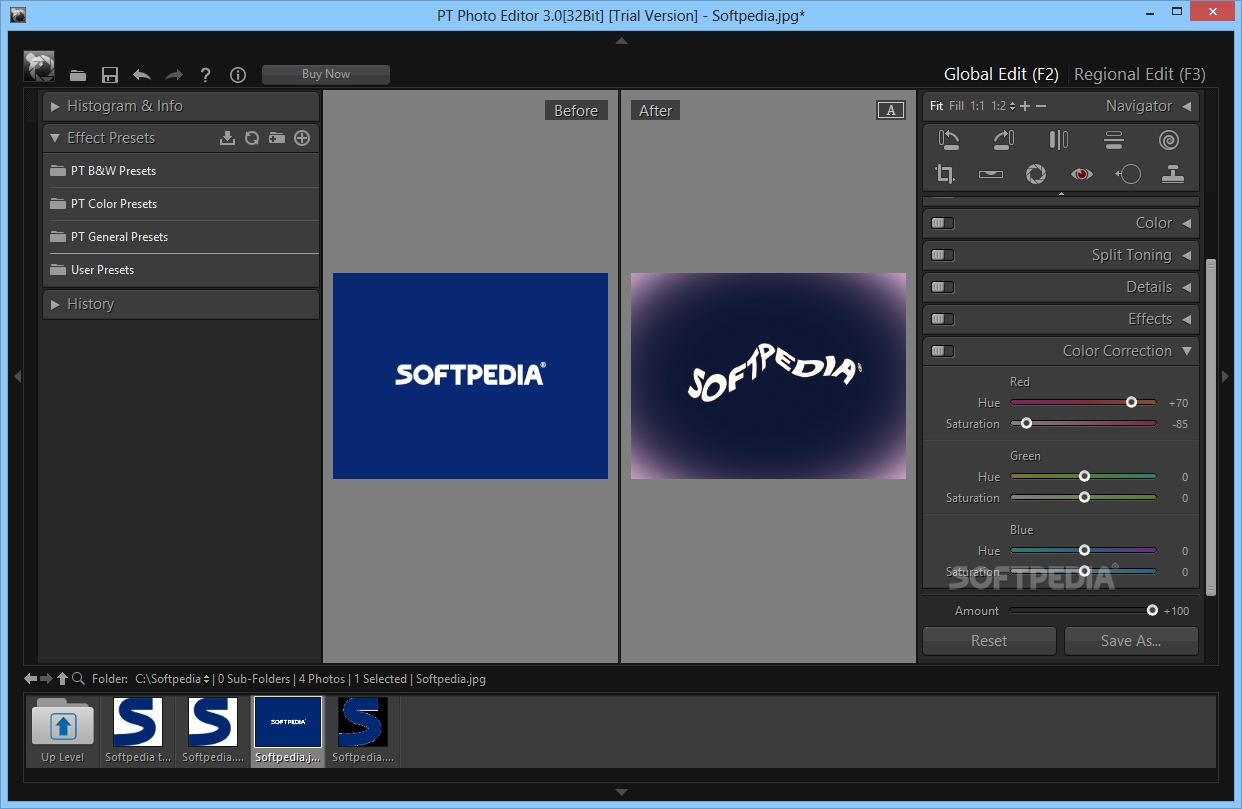The width and height of the screenshot is (1242, 809).
Task: Open help using the question mark icon
Action: click(206, 75)
